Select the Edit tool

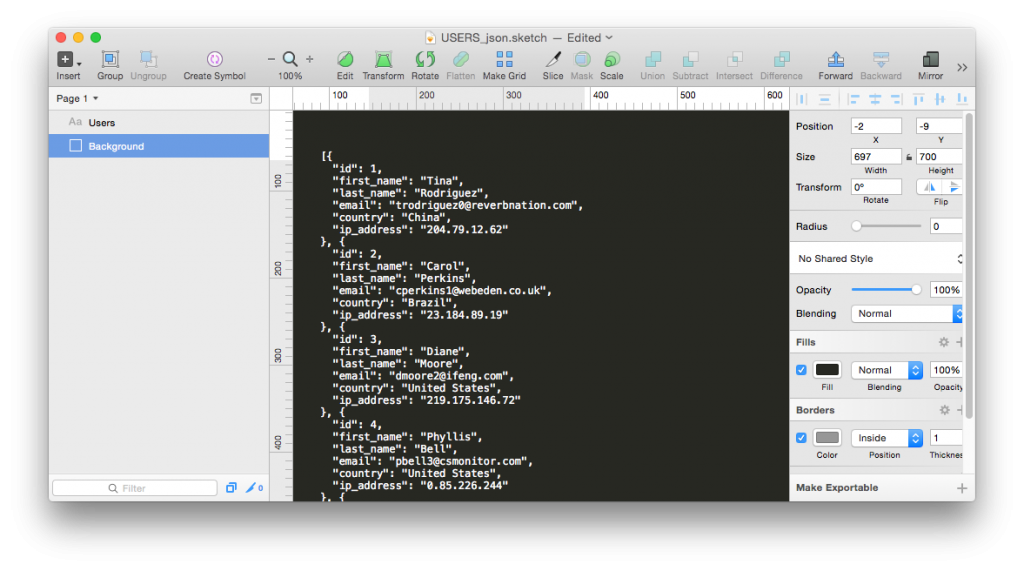[345, 59]
